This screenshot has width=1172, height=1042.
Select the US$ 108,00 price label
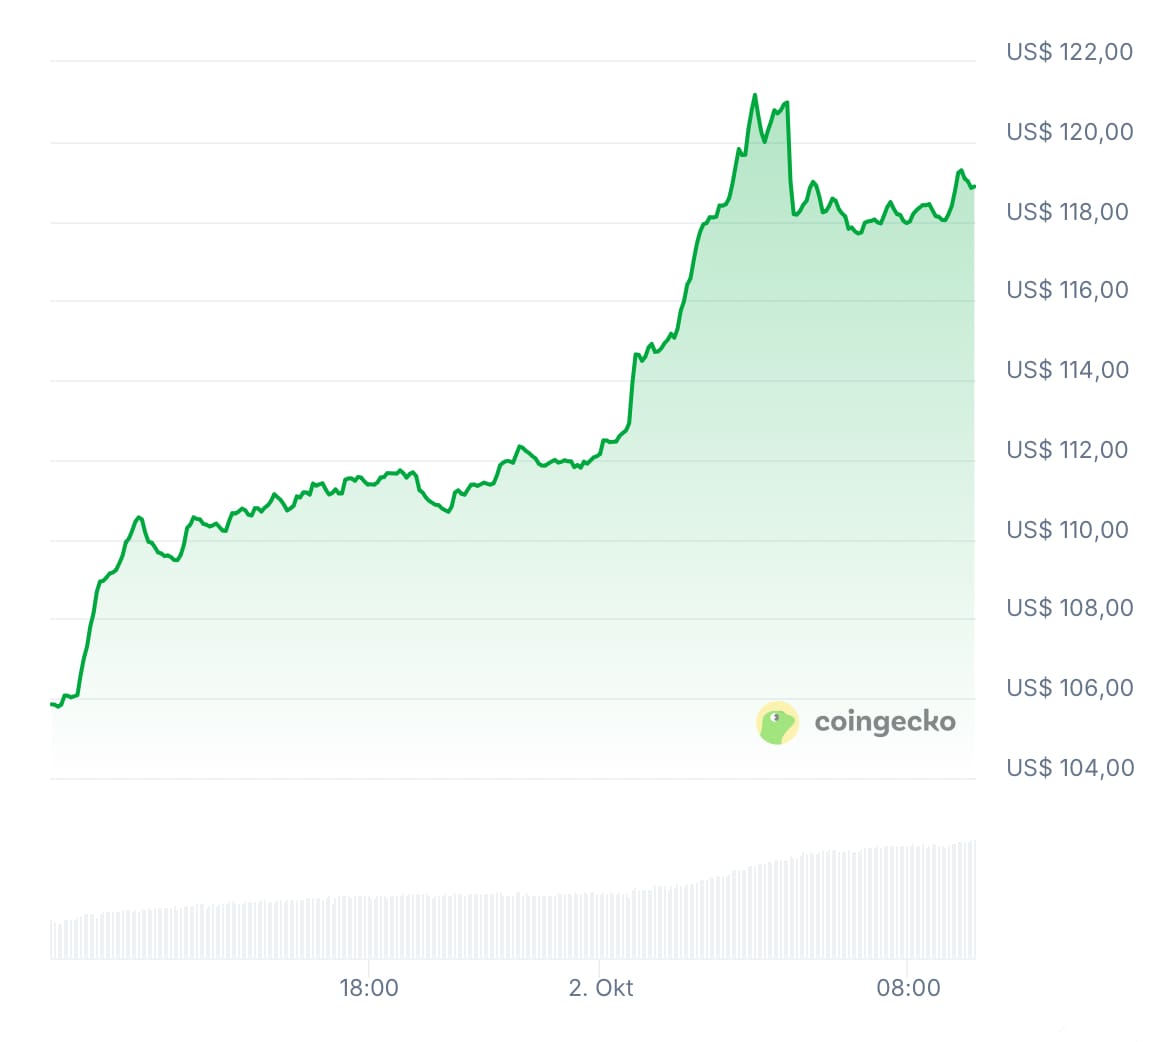(1070, 608)
